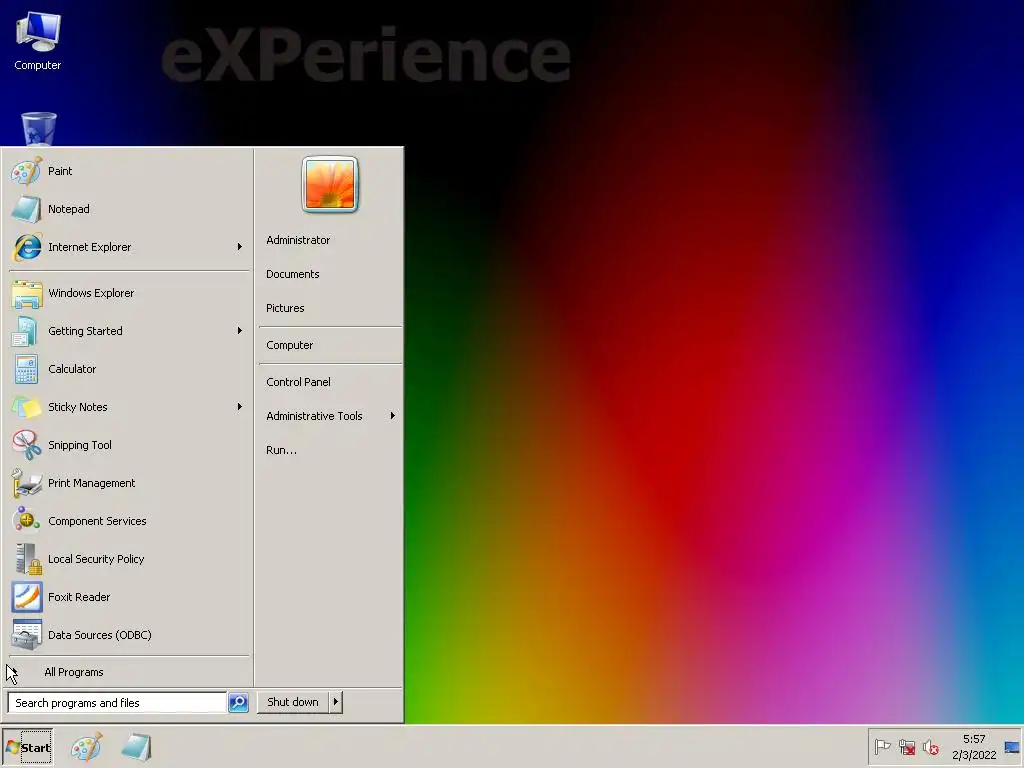The width and height of the screenshot is (1024, 768).
Task: Open Windows Explorer folder icon
Action: (x=26, y=293)
